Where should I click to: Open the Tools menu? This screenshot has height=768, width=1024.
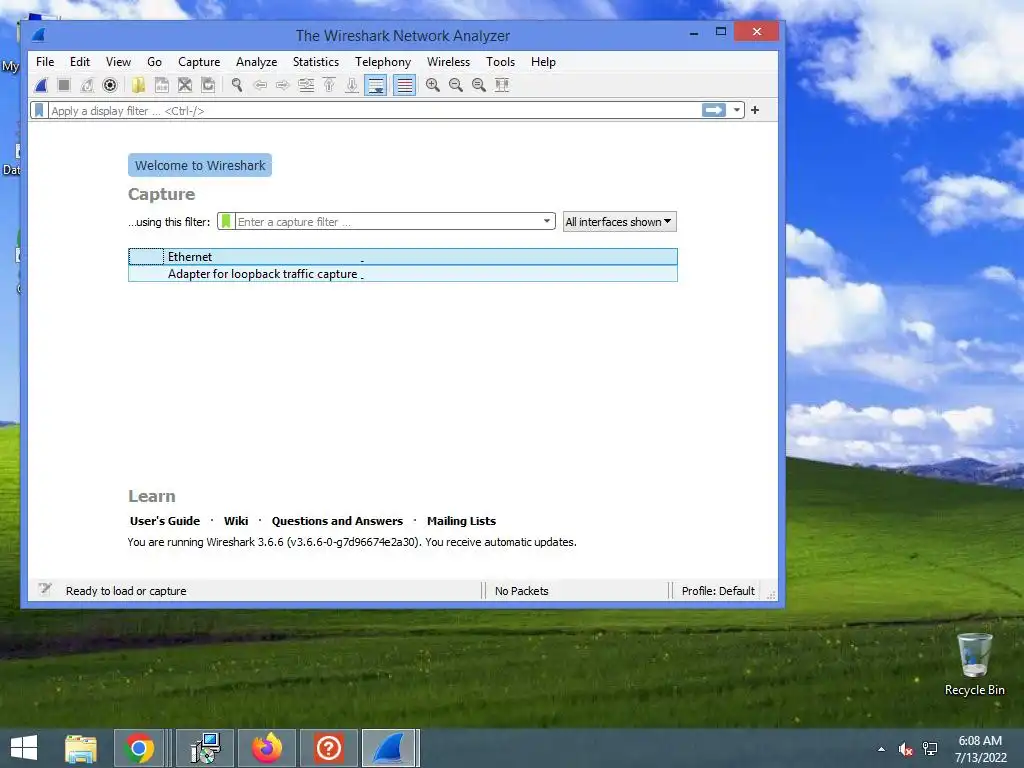[x=500, y=61]
